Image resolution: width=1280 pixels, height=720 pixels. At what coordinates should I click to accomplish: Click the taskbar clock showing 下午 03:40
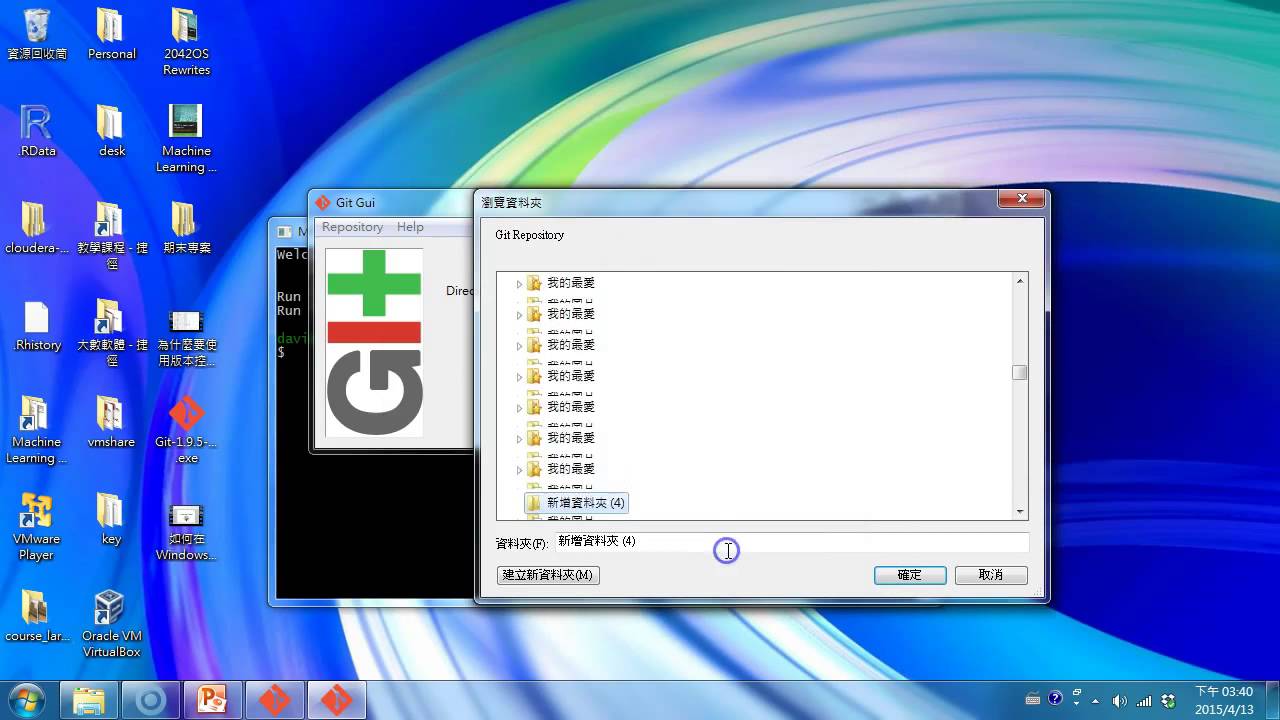pos(1224,700)
